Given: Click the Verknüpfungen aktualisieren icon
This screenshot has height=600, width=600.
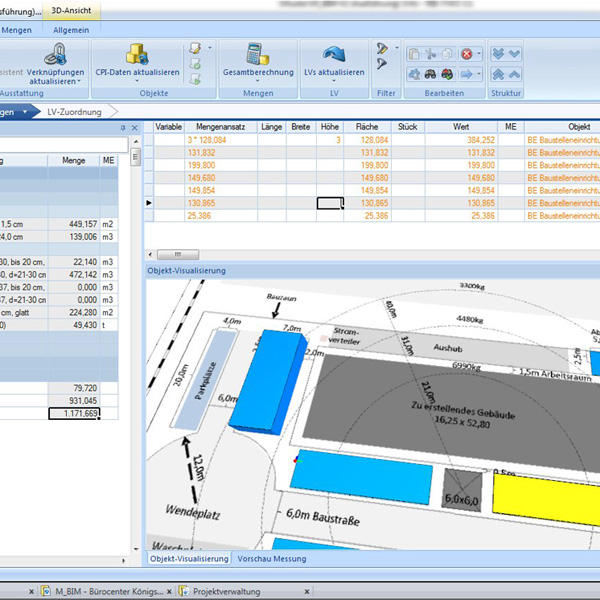Looking at the screenshot, I should [x=55, y=54].
